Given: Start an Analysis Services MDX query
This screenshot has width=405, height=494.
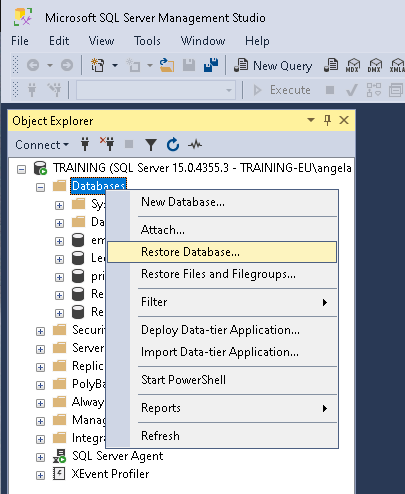Looking at the screenshot, I should coord(353,65).
